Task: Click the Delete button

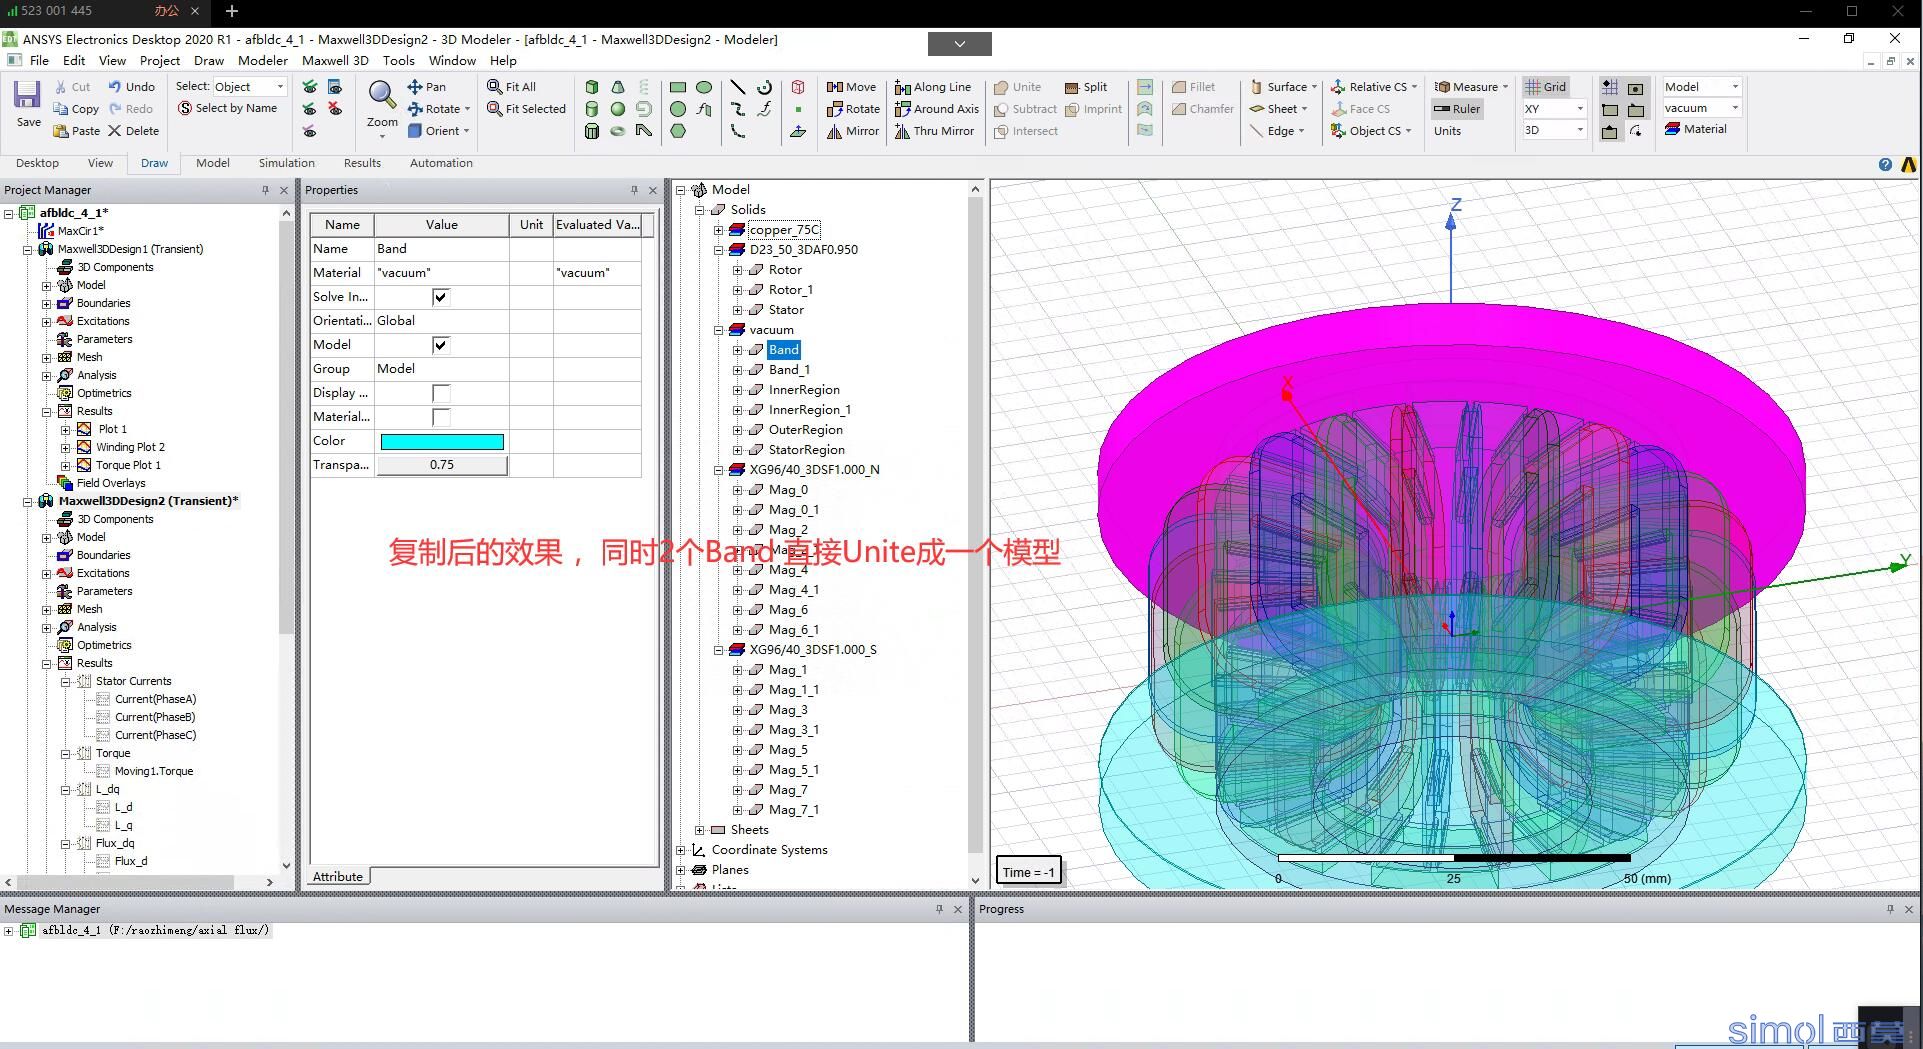Action: click(133, 131)
